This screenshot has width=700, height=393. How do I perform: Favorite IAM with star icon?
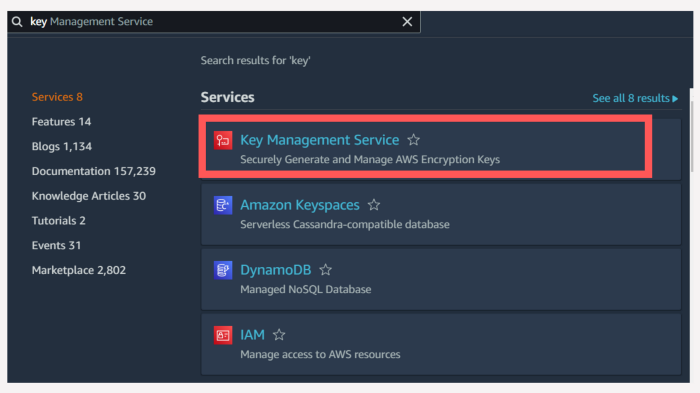279,334
